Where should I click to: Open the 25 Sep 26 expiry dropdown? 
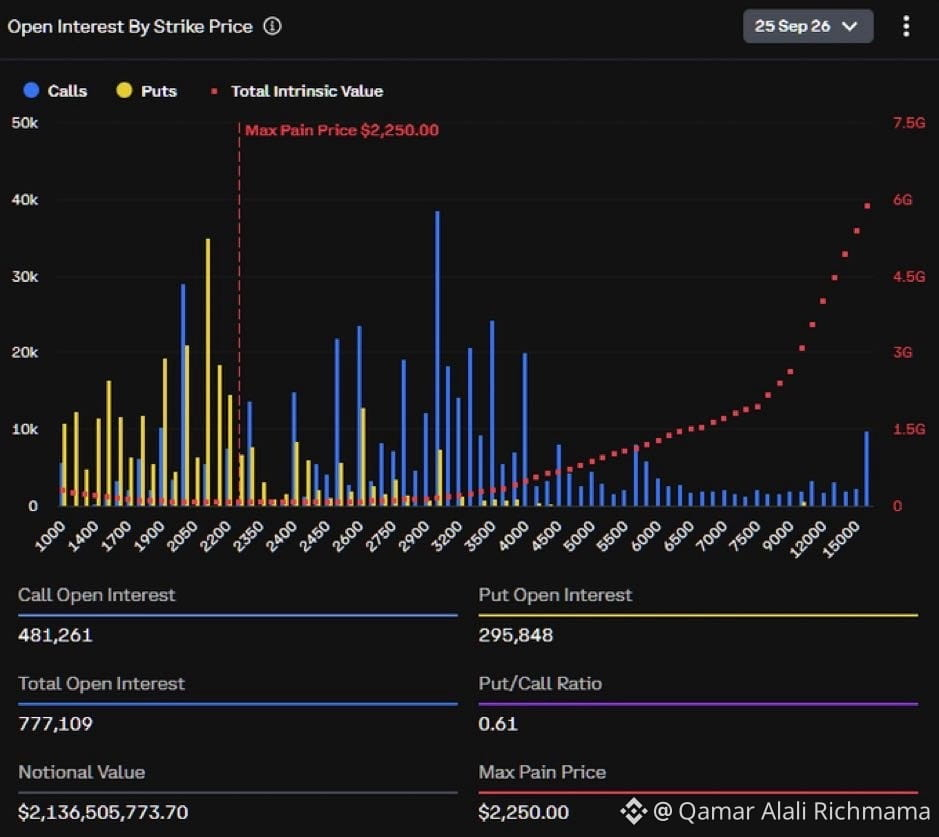point(808,26)
